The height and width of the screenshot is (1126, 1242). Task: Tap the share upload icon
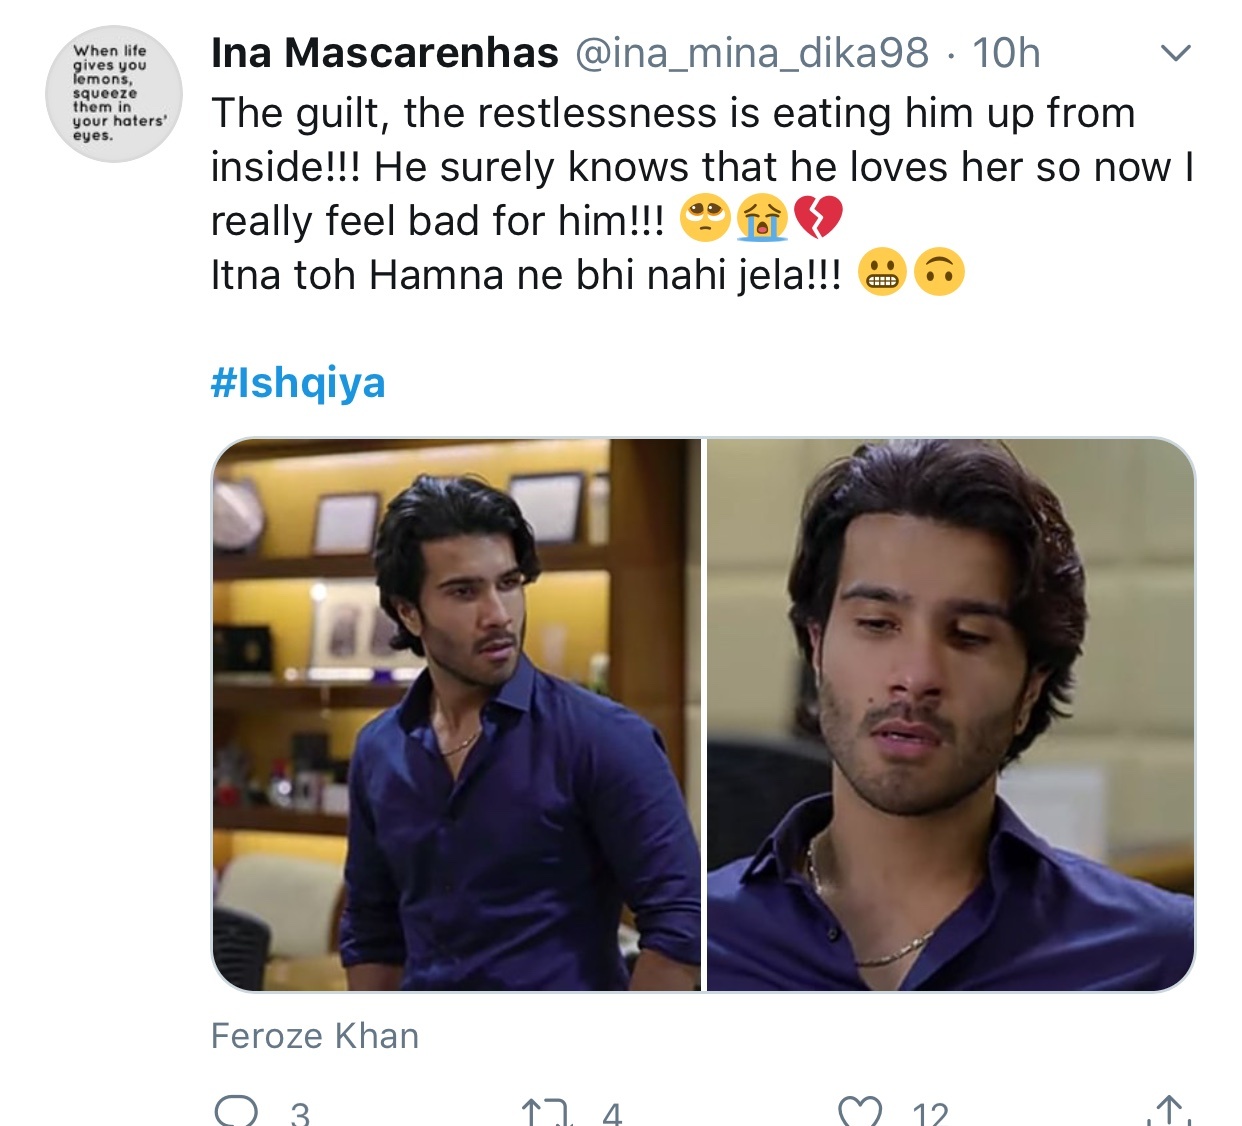pyautogui.click(x=1167, y=1110)
